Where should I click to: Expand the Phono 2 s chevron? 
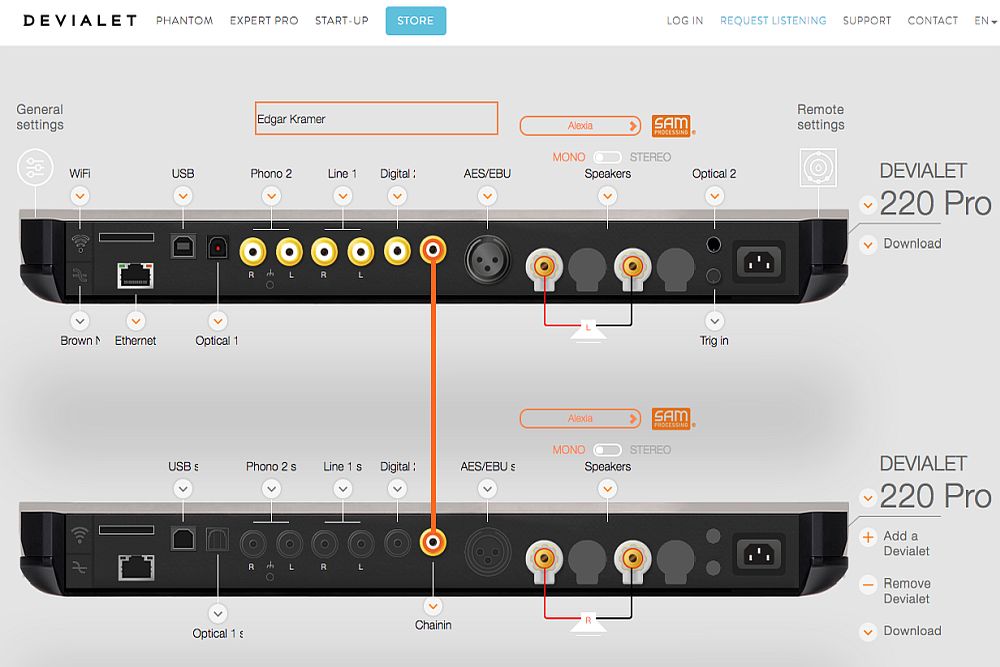tap(272, 488)
